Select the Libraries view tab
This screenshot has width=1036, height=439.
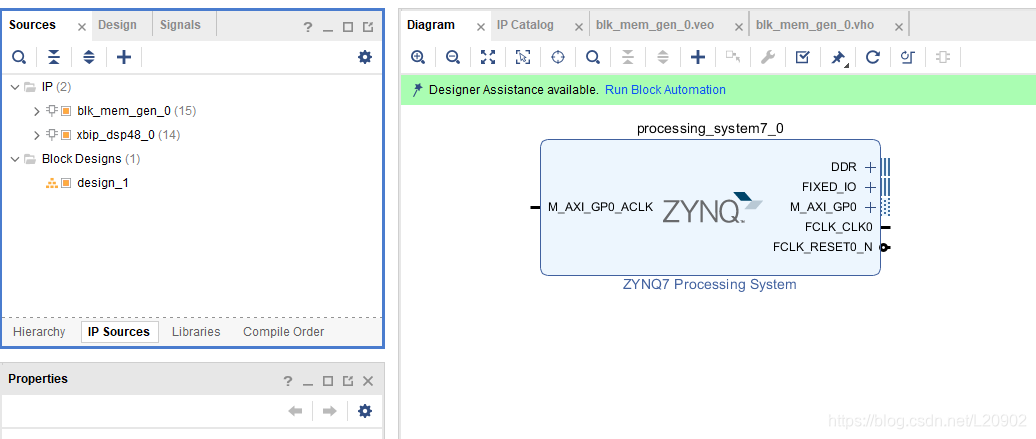pos(196,332)
